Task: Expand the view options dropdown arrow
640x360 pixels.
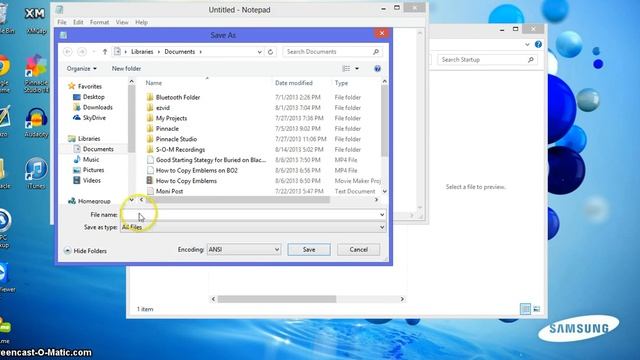Action: 357,69
